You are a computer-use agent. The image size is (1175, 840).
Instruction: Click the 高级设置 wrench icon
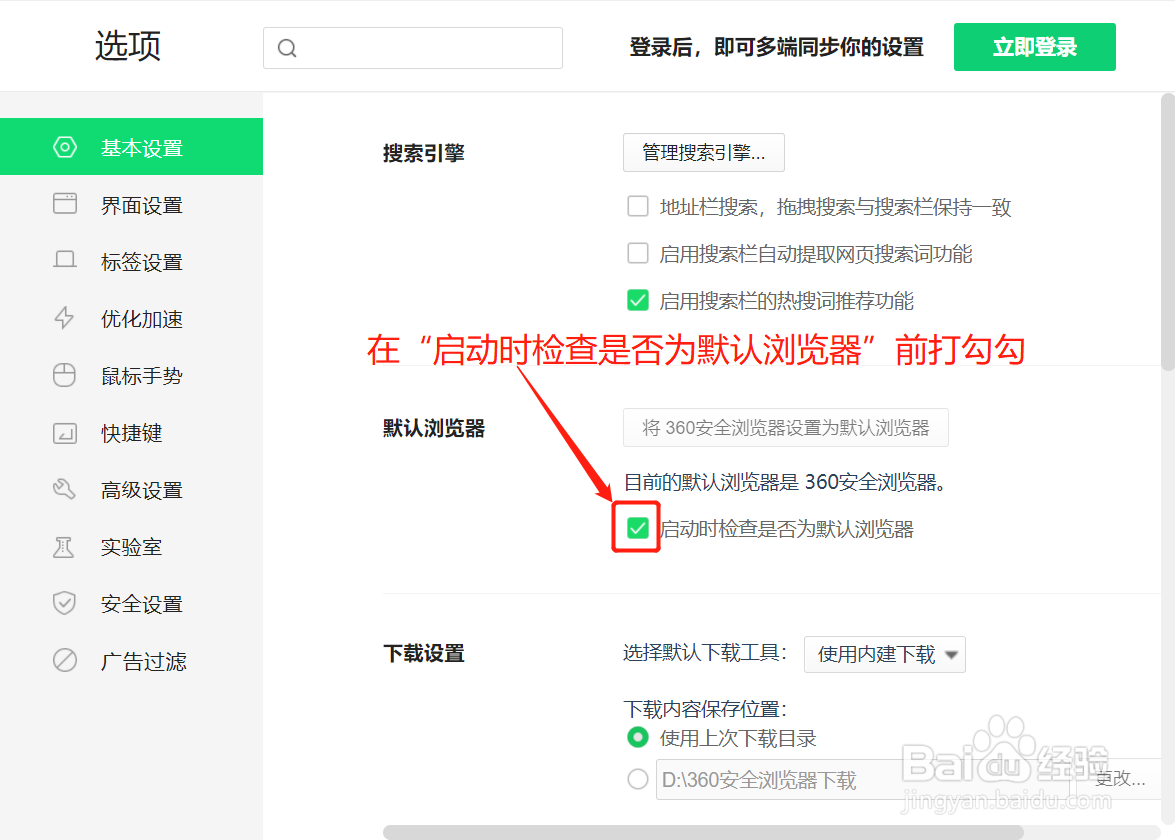tap(64, 489)
